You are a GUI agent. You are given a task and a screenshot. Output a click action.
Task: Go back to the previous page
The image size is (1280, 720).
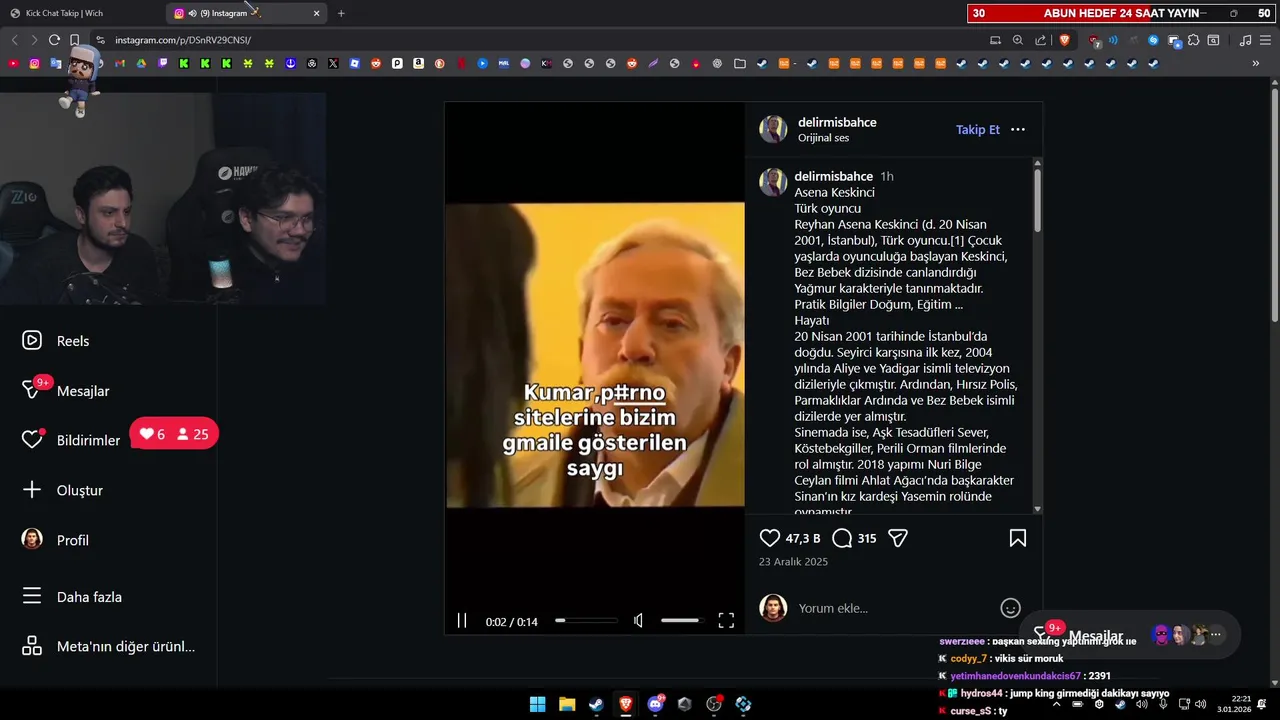pos(14,40)
